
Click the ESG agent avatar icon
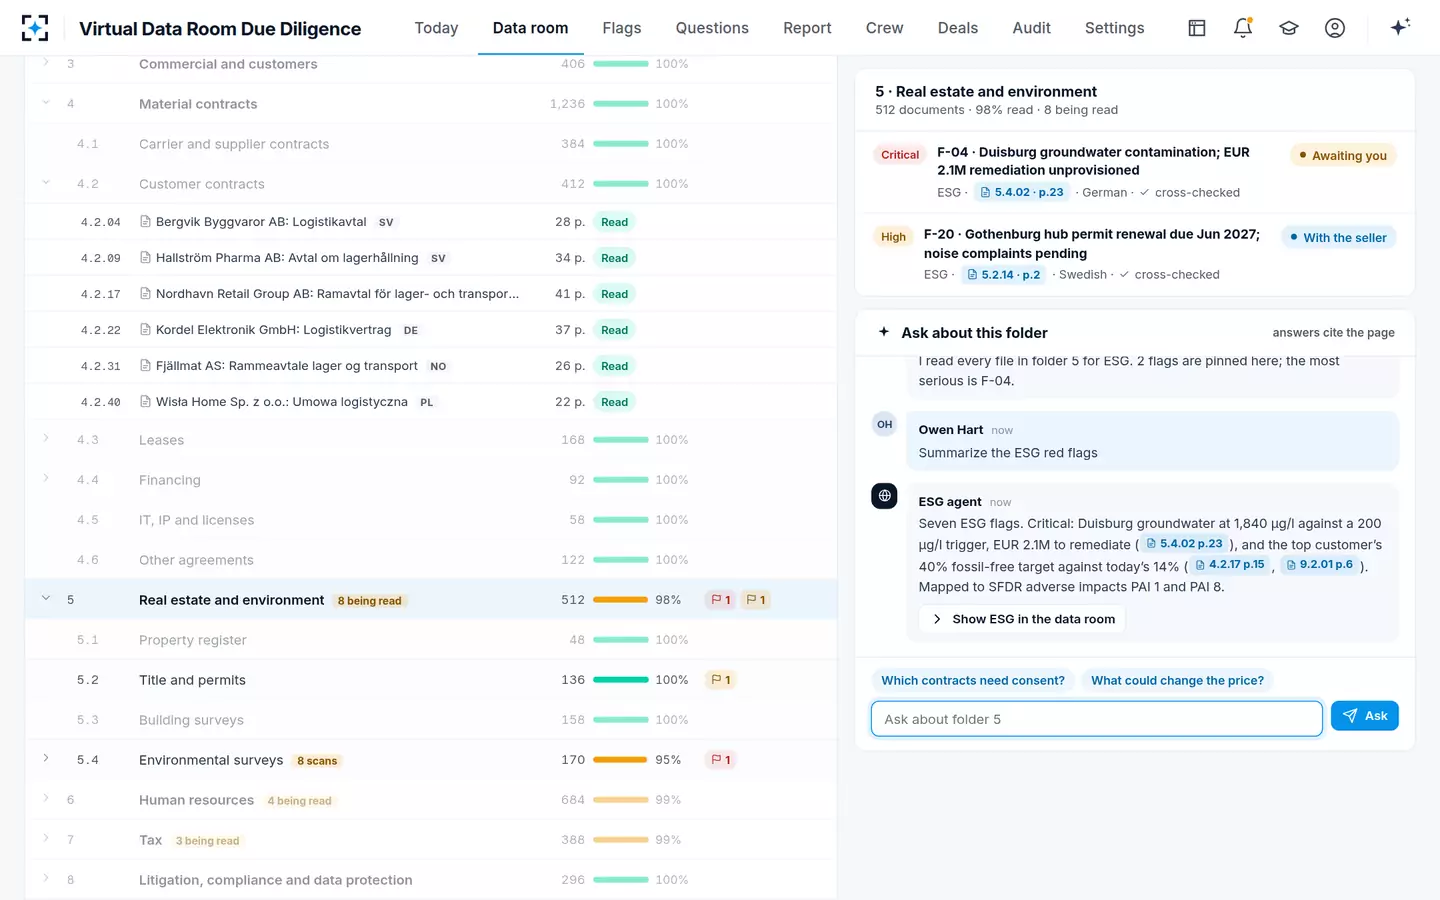pos(885,496)
